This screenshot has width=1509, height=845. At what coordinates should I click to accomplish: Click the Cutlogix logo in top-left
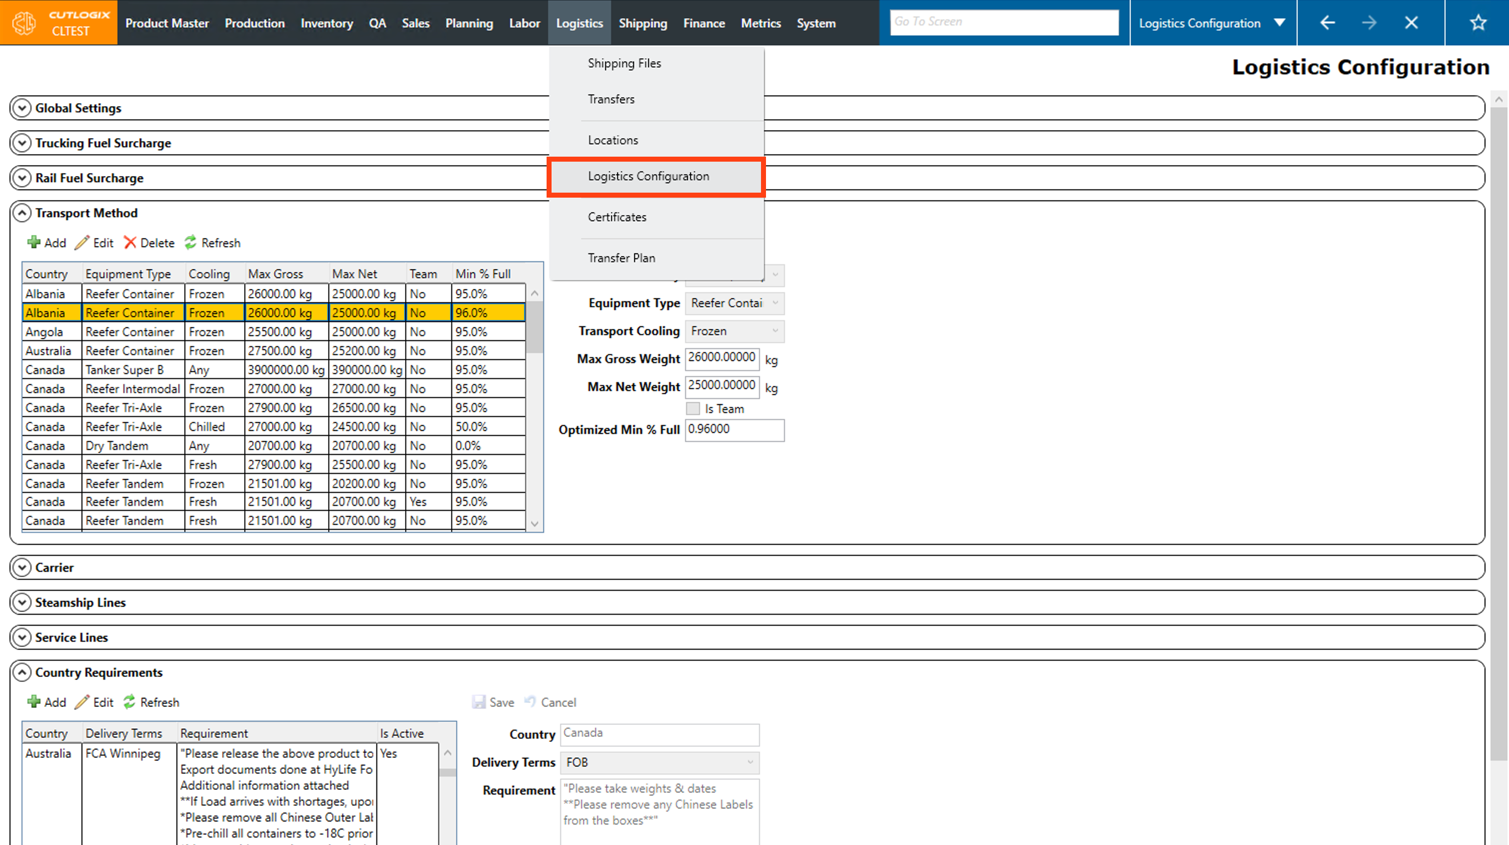click(x=58, y=23)
